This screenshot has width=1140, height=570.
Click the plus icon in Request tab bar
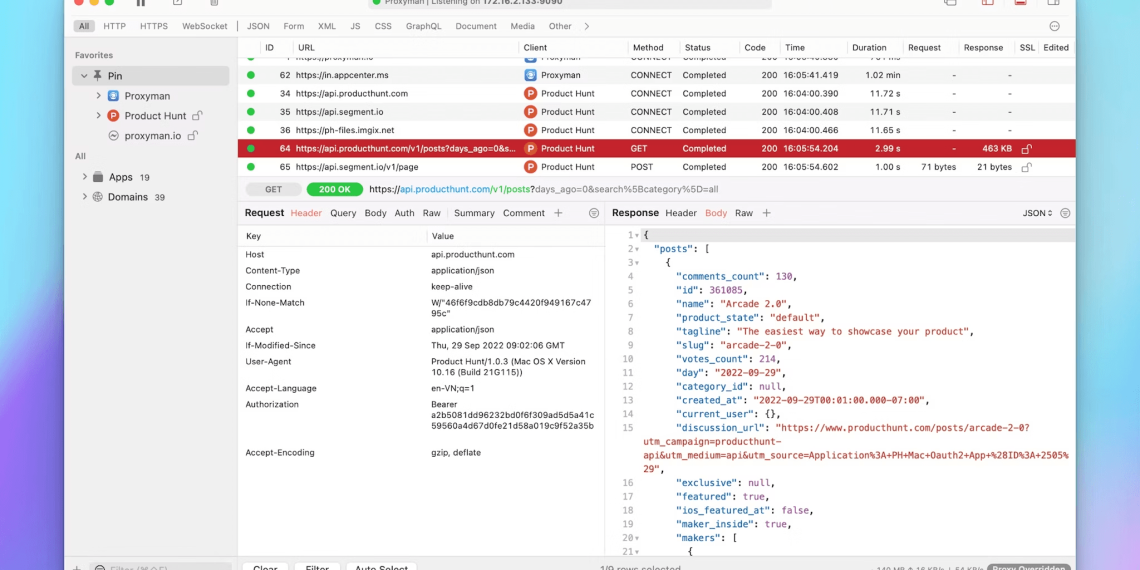point(558,213)
